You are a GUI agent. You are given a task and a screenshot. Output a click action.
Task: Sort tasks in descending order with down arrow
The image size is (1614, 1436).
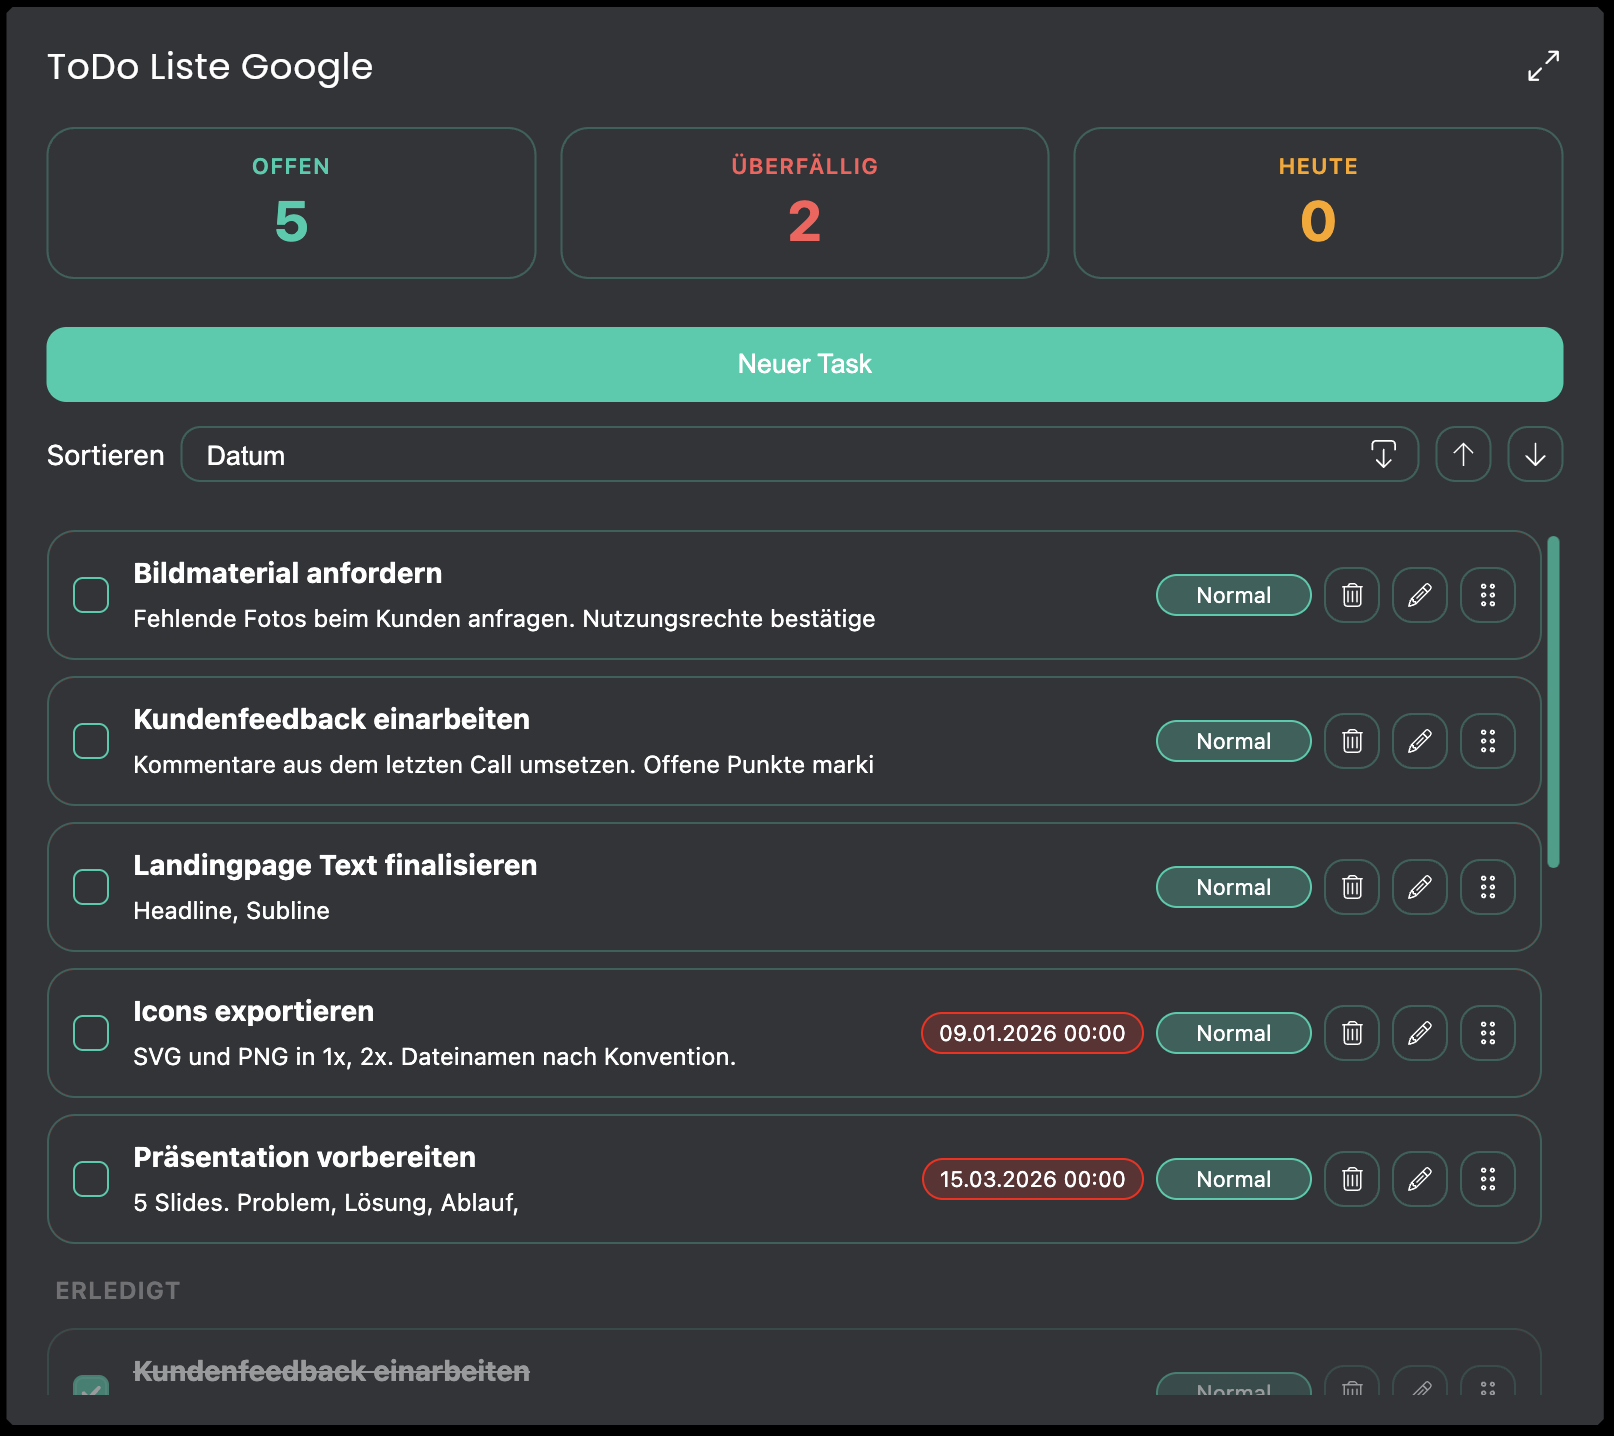tap(1535, 455)
